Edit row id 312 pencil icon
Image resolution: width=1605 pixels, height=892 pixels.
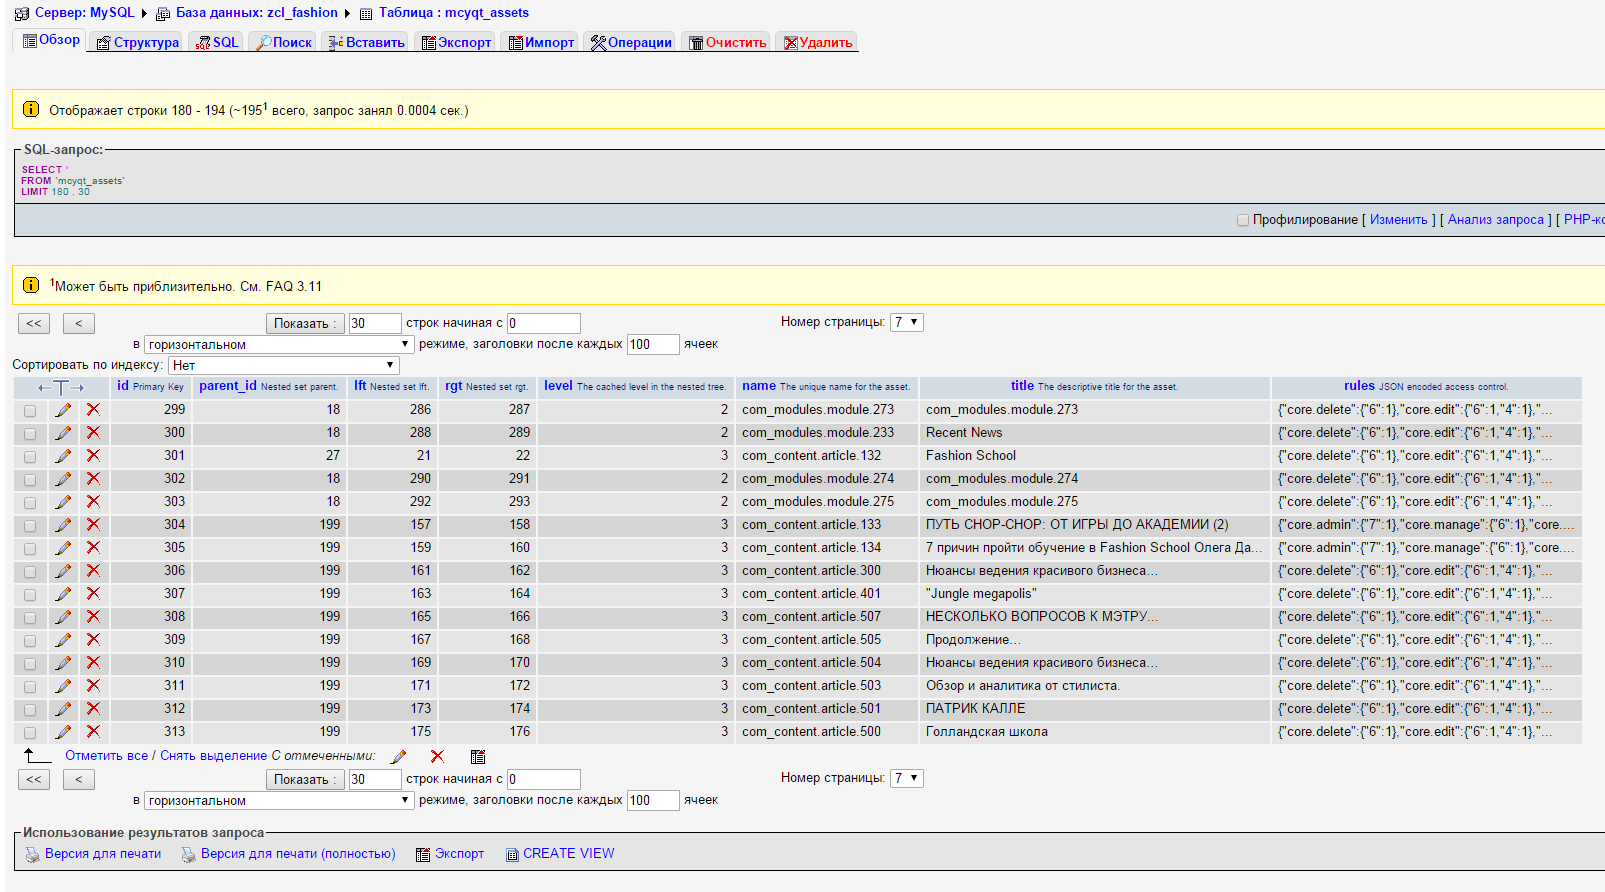pyautogui.click(x=63, y=709)
